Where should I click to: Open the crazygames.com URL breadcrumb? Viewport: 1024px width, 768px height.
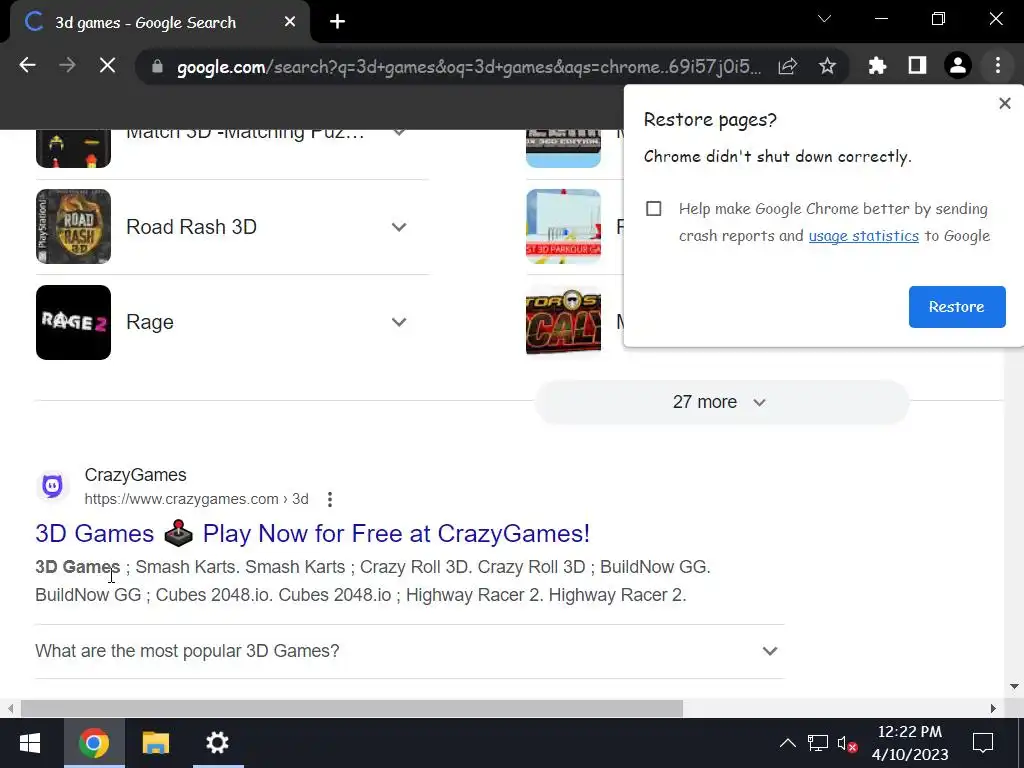point(196,499)
